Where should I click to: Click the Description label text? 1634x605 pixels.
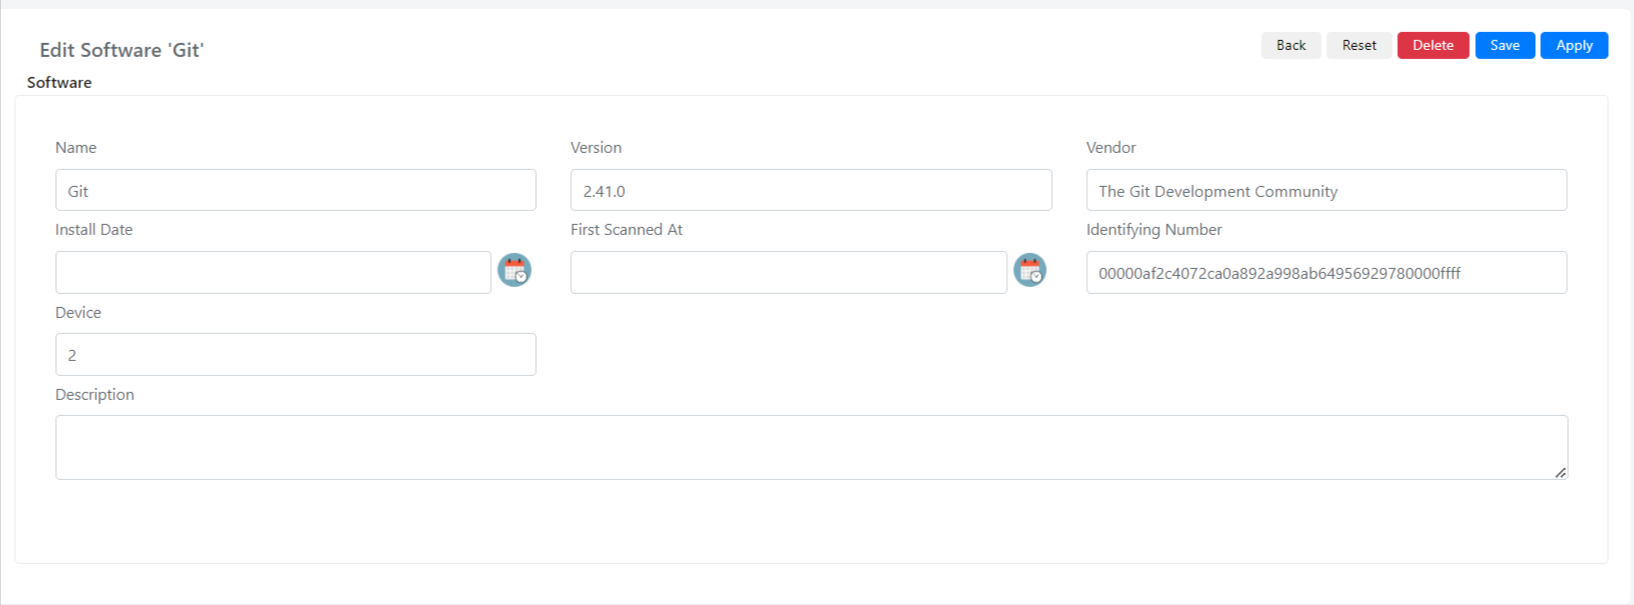pyautogui.click(x=95, y=394)
